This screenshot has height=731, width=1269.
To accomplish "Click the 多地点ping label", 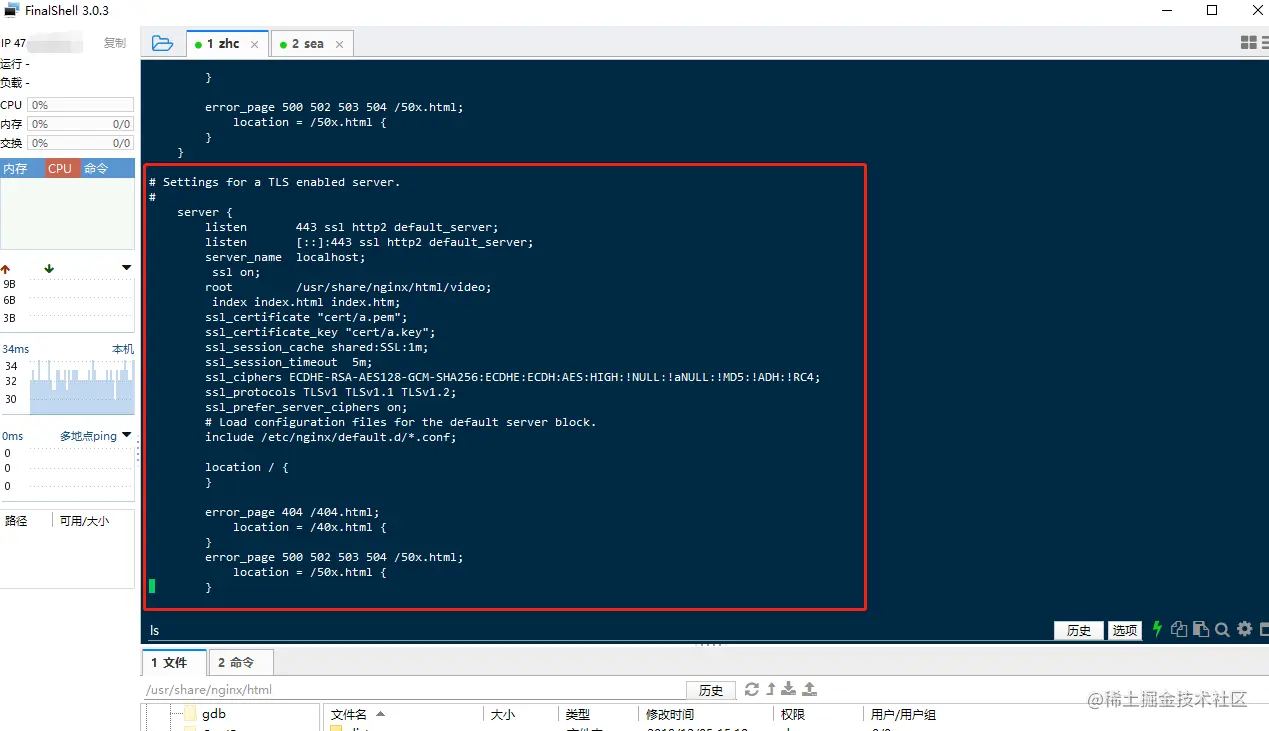I will 88,436.
